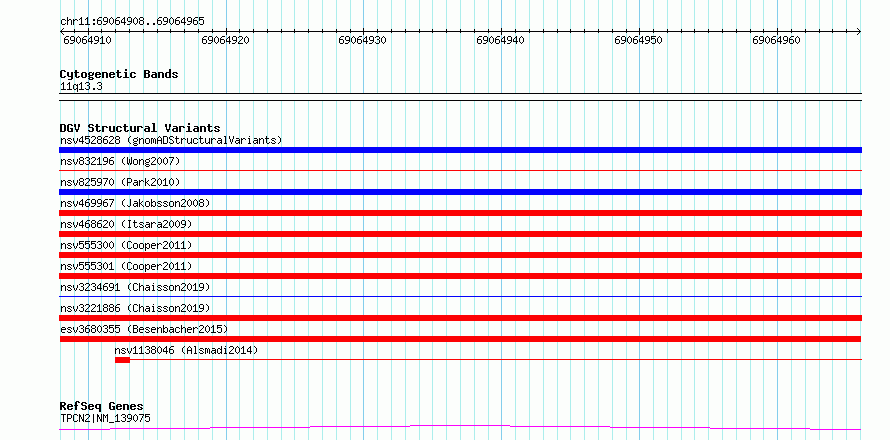Click the red bar under nsv469967
This screenshot has height=440, width=890.
[460, 213]
